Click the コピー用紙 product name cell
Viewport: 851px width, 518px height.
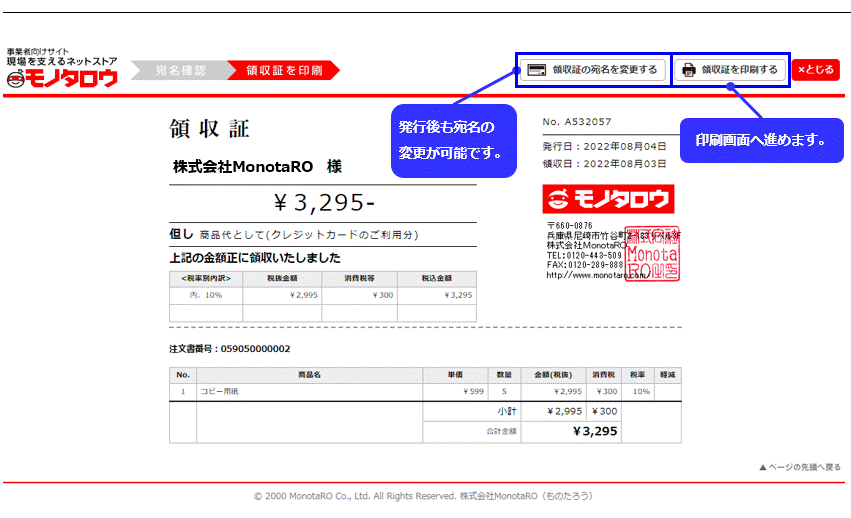(310, 391)
